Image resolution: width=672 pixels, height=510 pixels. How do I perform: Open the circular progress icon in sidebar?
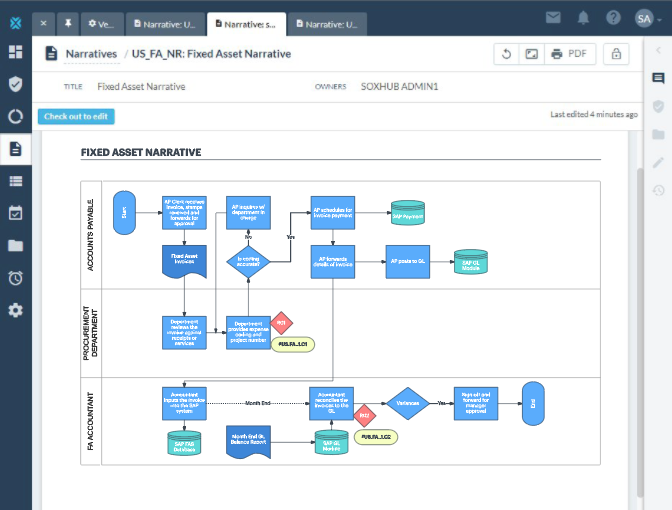coord(16,117)
